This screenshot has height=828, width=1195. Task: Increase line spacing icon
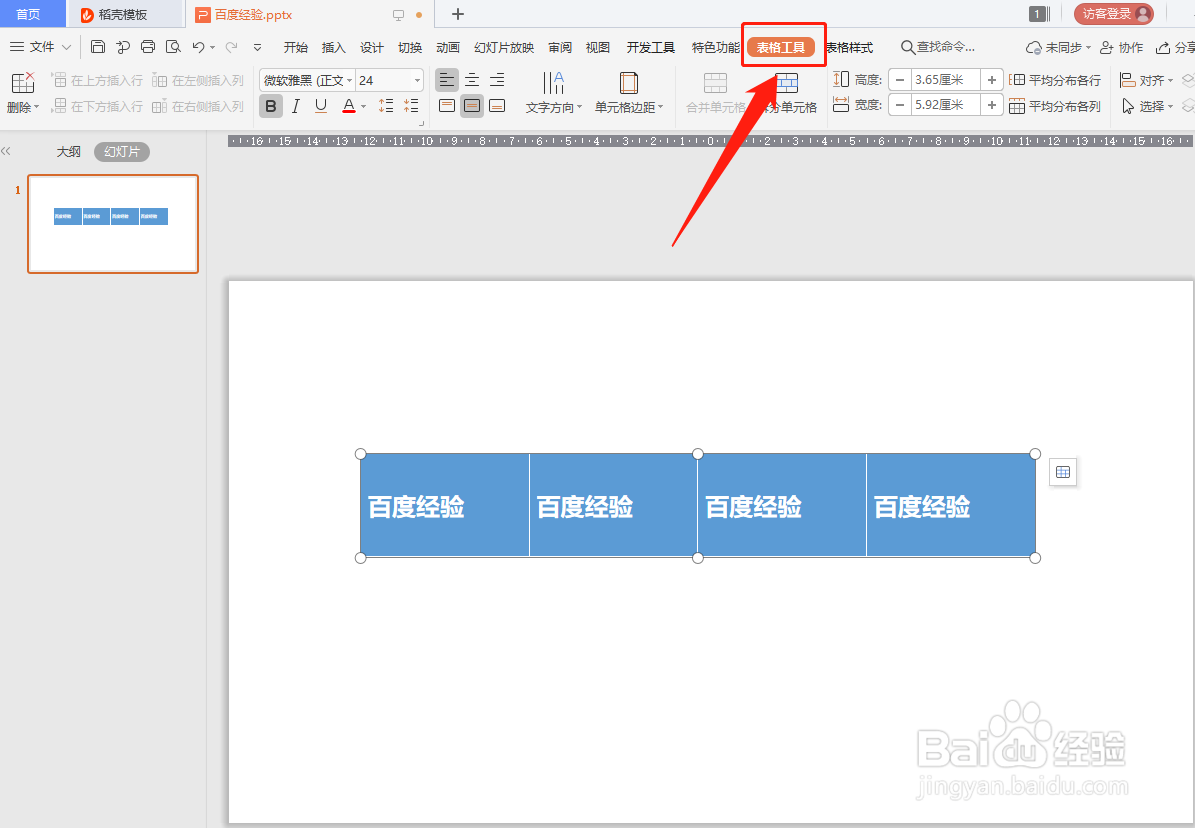(x=386, y=105)
